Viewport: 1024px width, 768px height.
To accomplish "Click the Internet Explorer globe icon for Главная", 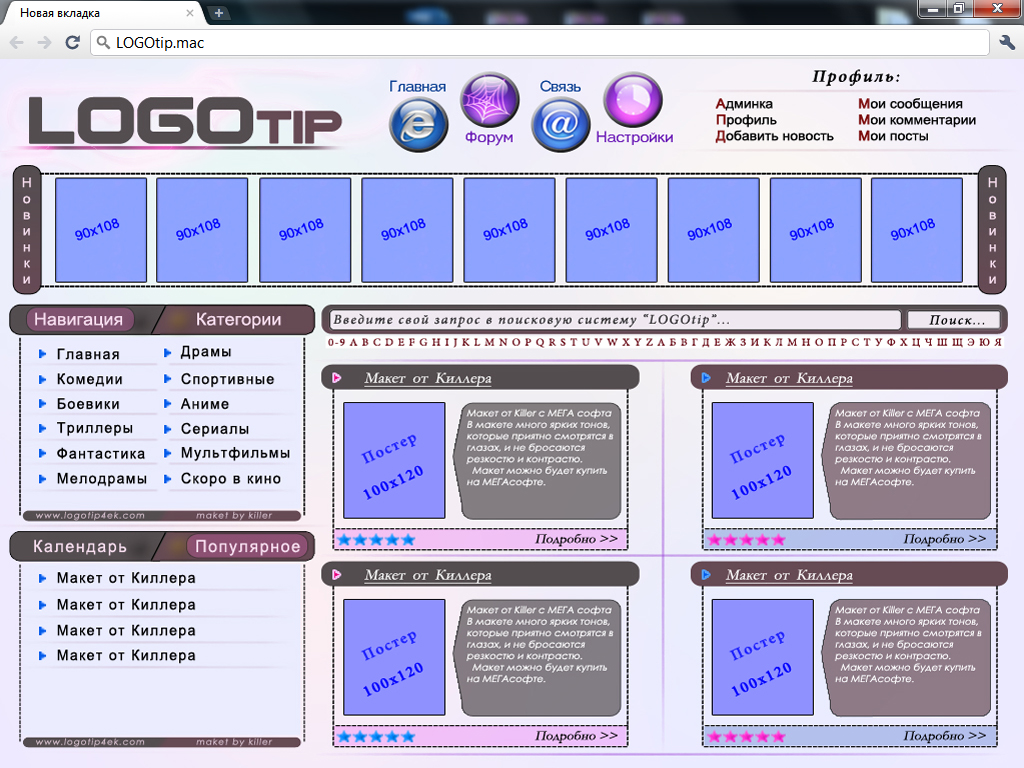I will click(x=418, y=124).
